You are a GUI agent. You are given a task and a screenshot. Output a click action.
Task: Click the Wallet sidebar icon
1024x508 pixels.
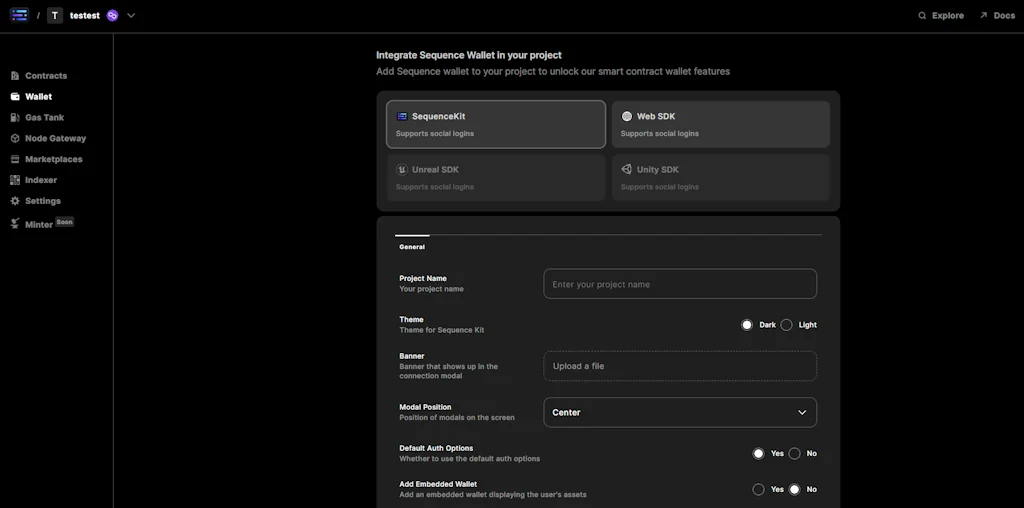point(15,97)
